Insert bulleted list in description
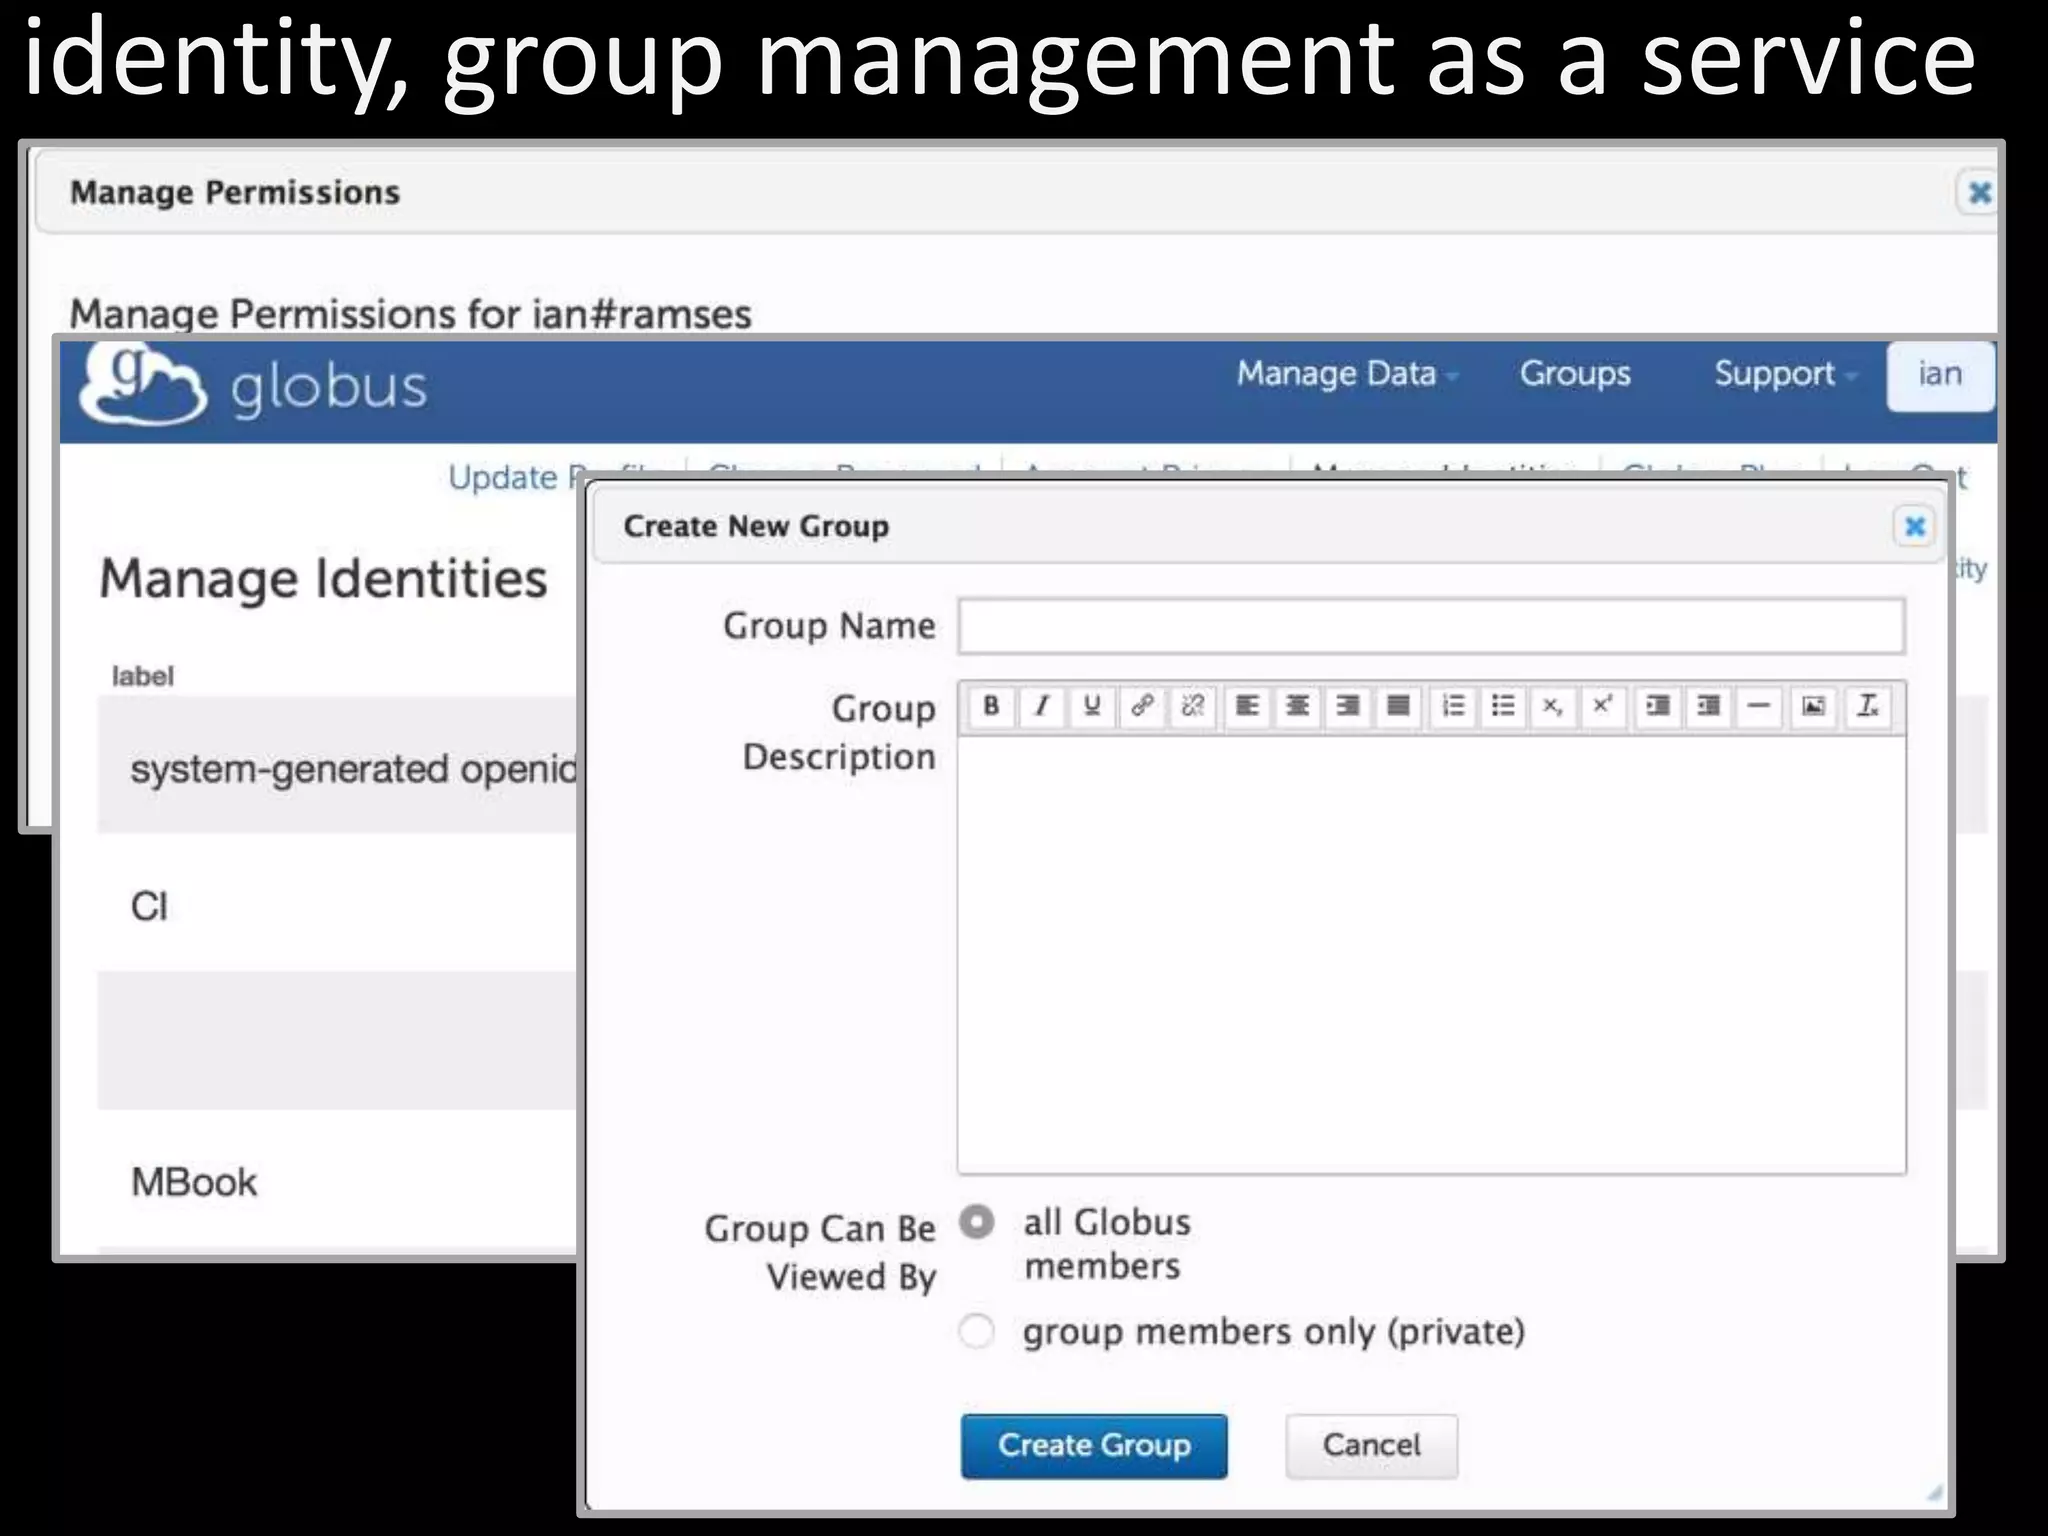The width and height of the screenshot is (2048, 1536). 1503,706
